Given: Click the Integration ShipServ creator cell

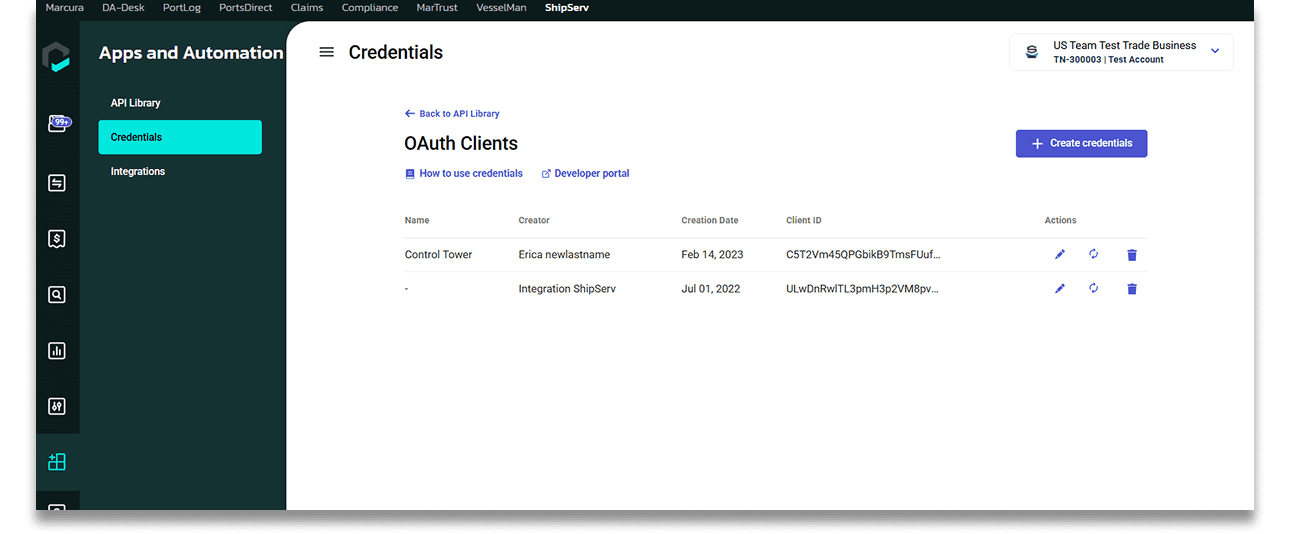Looking at the screenshot, I should tap(567, 289).
